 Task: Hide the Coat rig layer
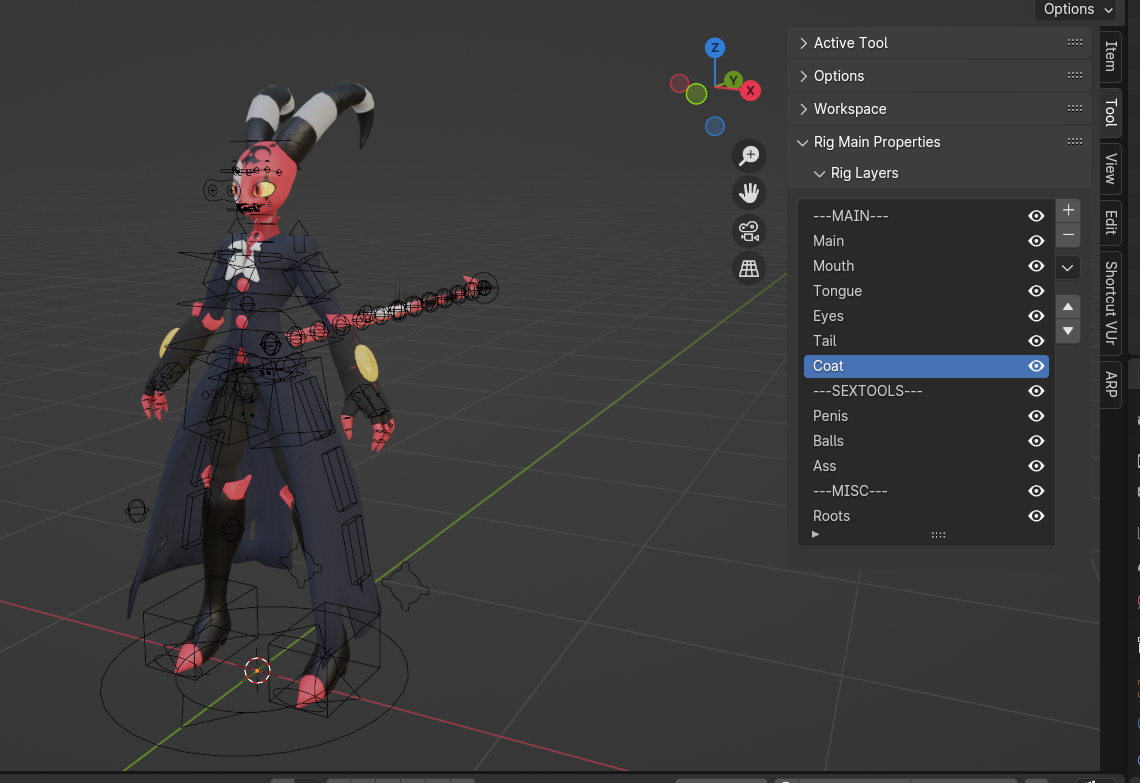tap(1036, 366)
